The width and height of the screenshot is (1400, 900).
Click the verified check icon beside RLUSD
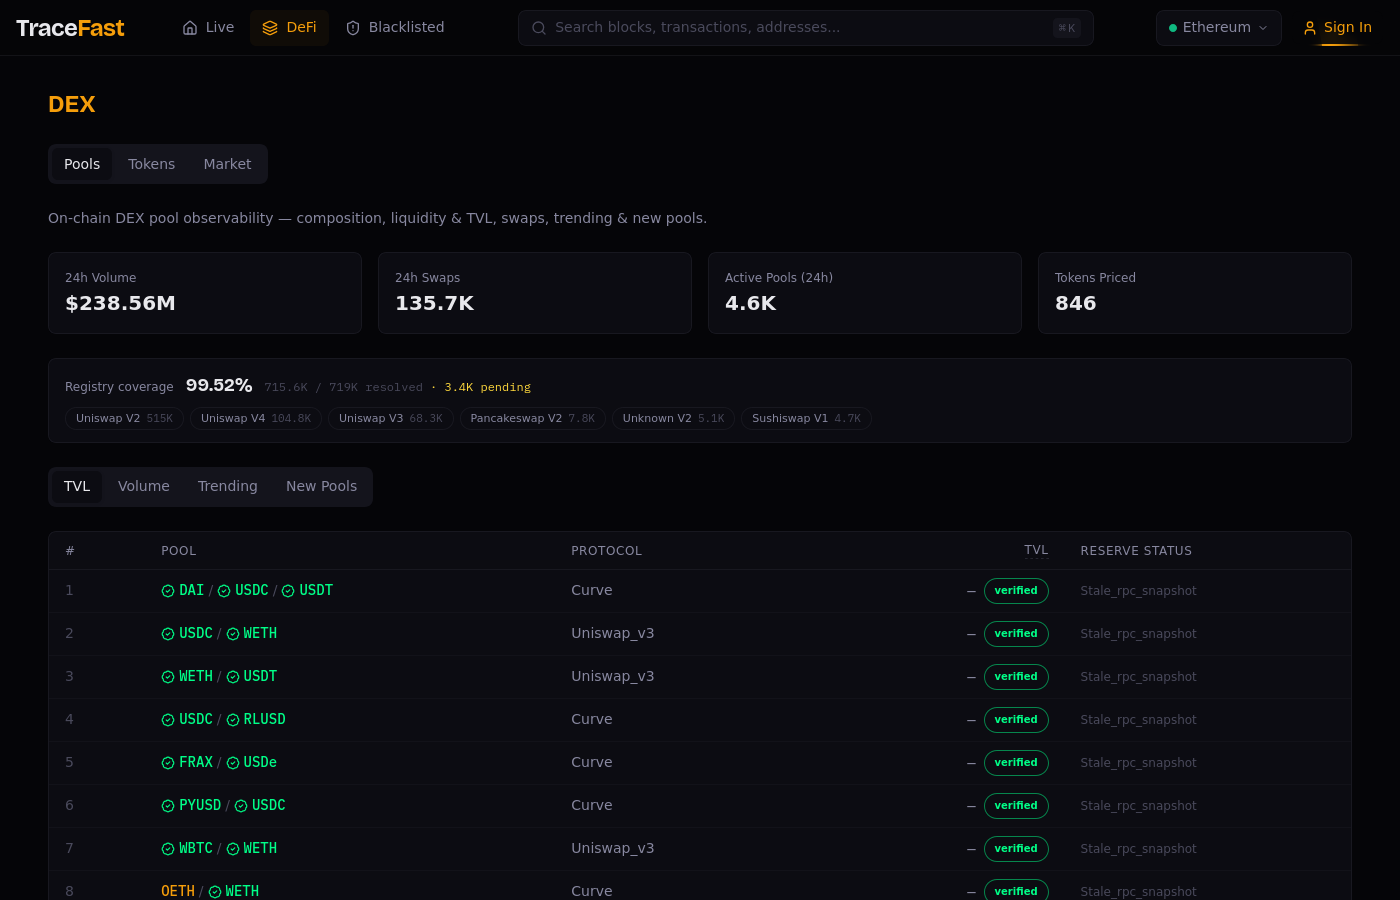click(233, 720)
